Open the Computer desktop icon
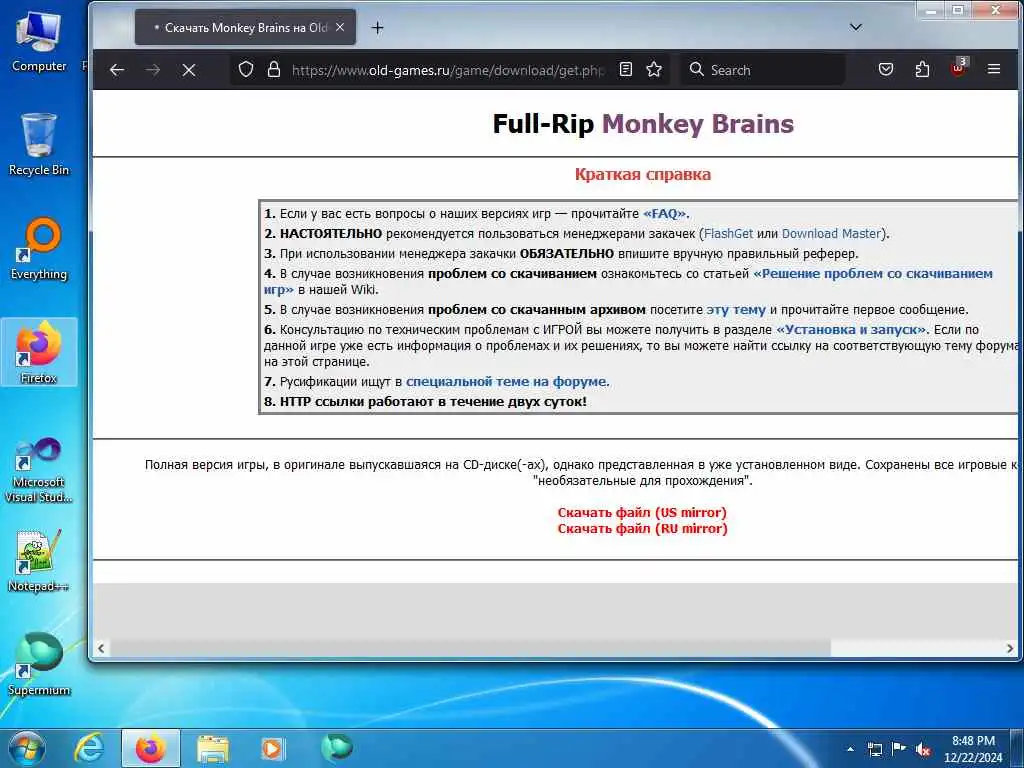Viewport: 1024px width, 768px height. coord(39,41)
